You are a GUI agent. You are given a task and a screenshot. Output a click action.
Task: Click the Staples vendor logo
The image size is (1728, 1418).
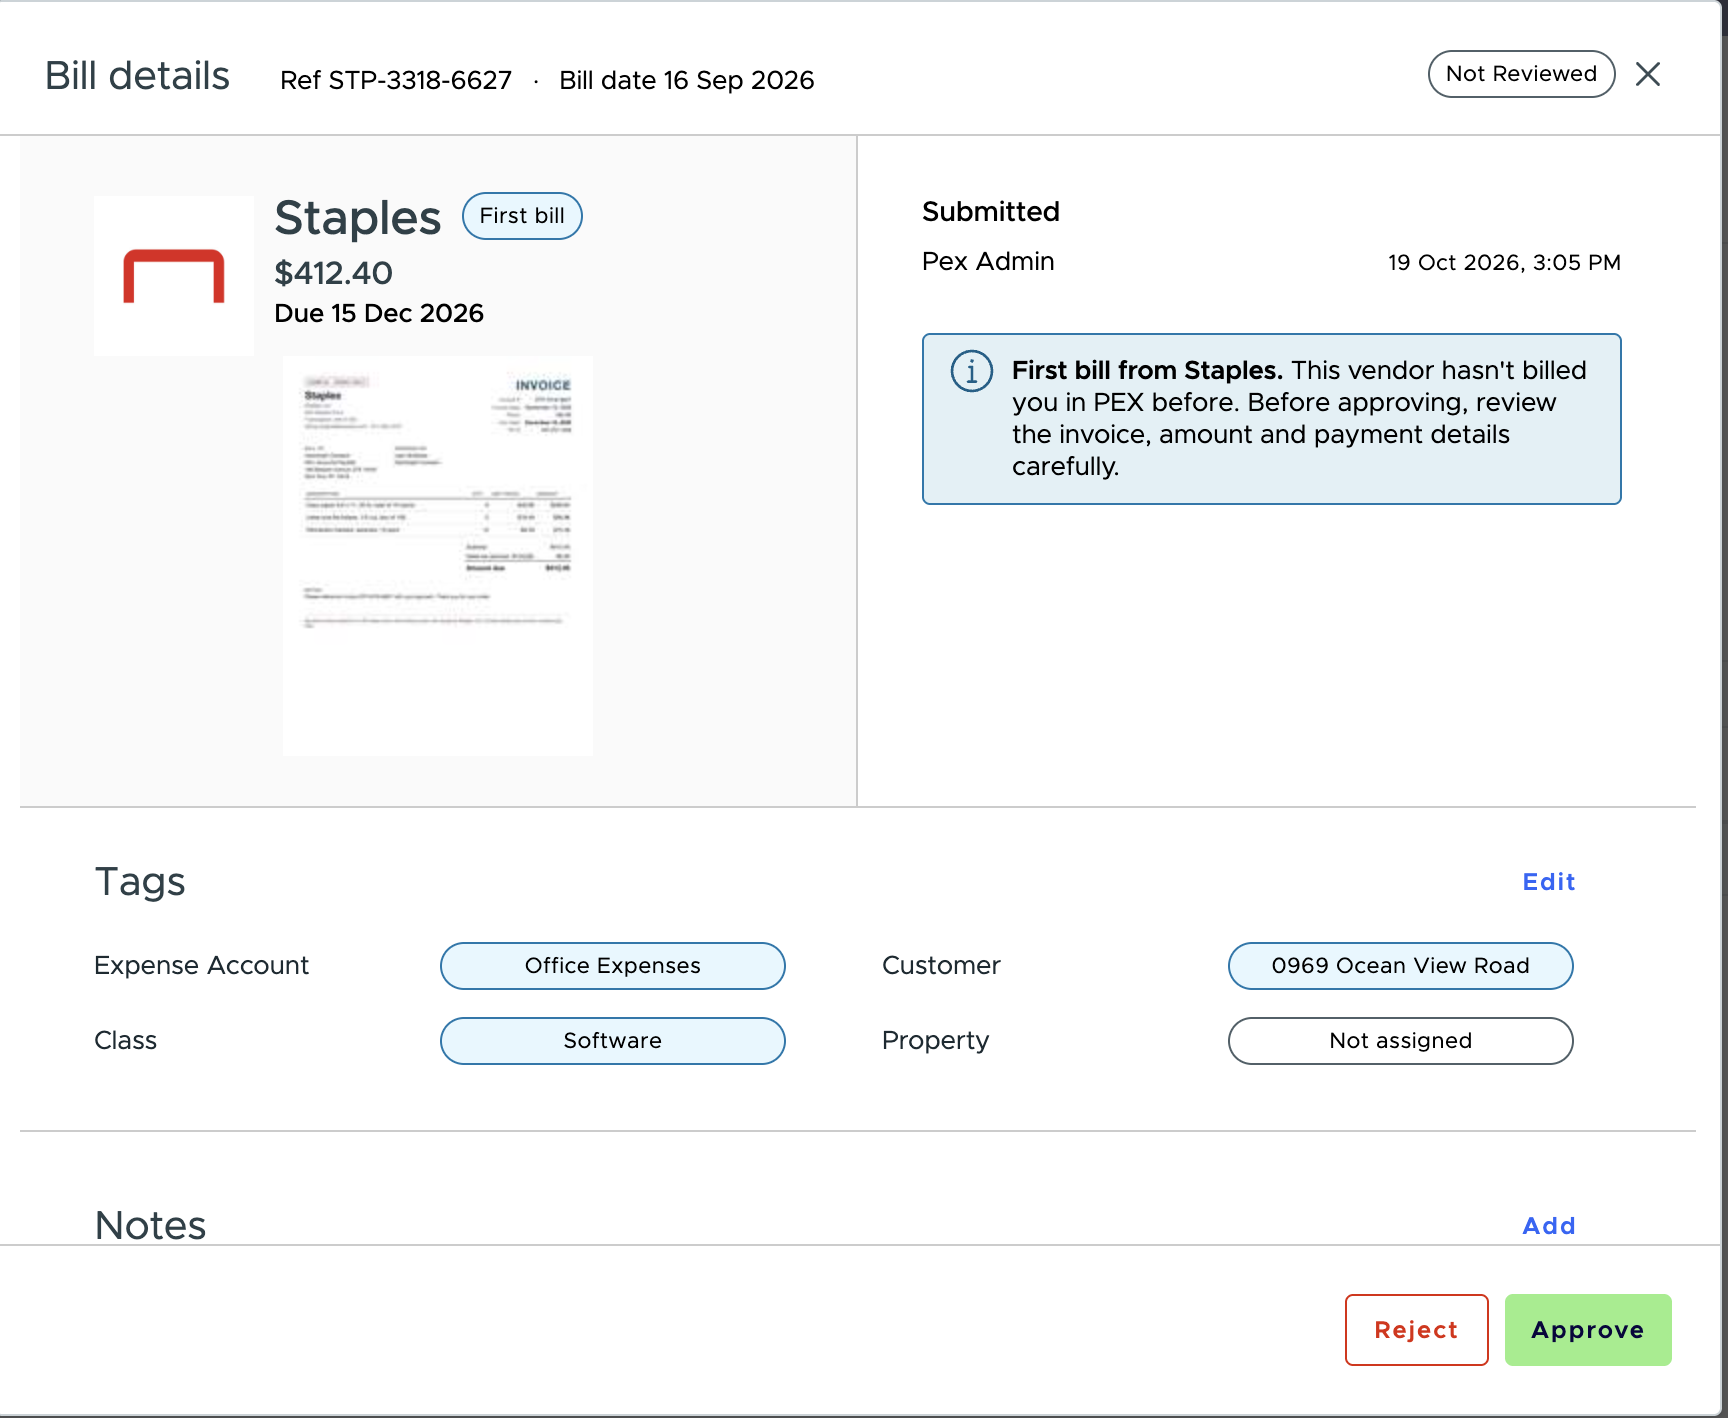pyautogui.click(x=174, y=276)
